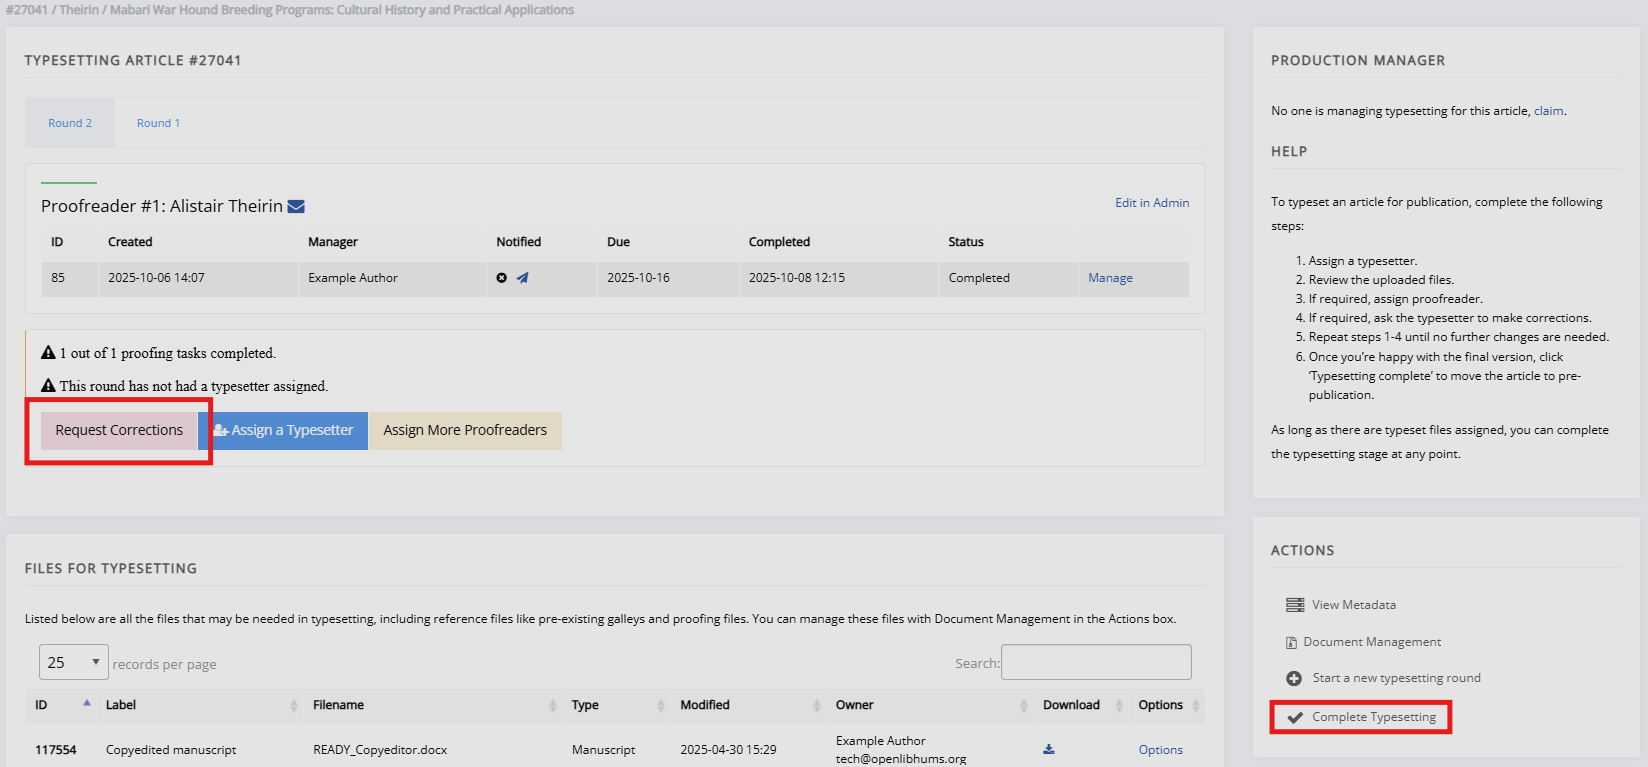This screenshot has height=767, width=1648.
Task: Sort table by Download column
Action: [x=1082, y=705]
